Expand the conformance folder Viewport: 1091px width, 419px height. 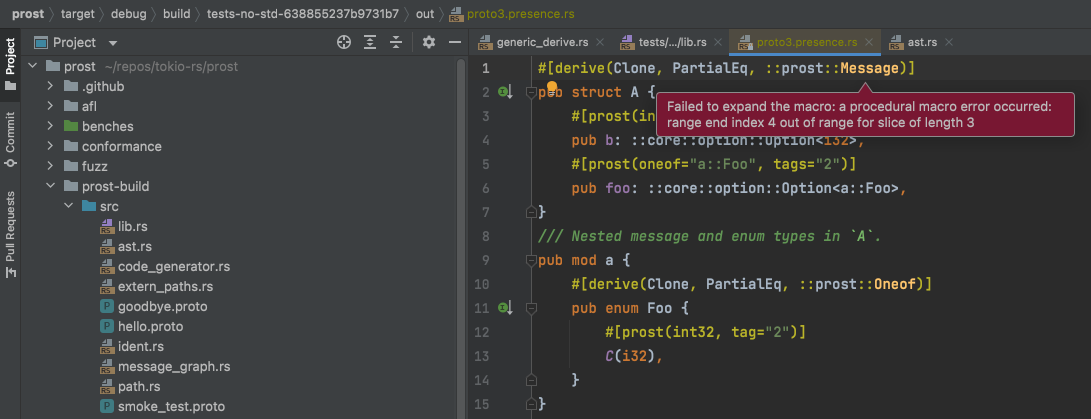[50, 147]
